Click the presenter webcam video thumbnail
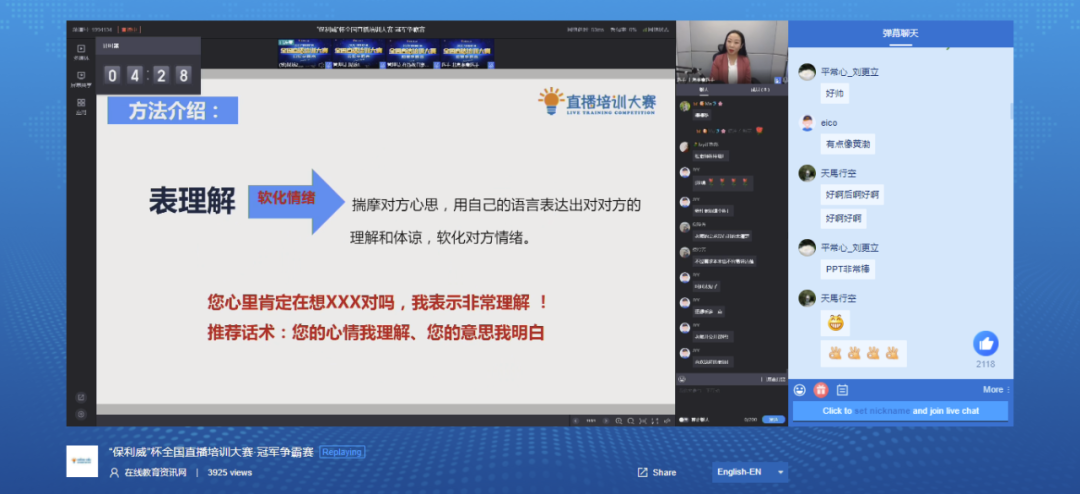This screenshot has height=494, width=1080. point(731,53)
